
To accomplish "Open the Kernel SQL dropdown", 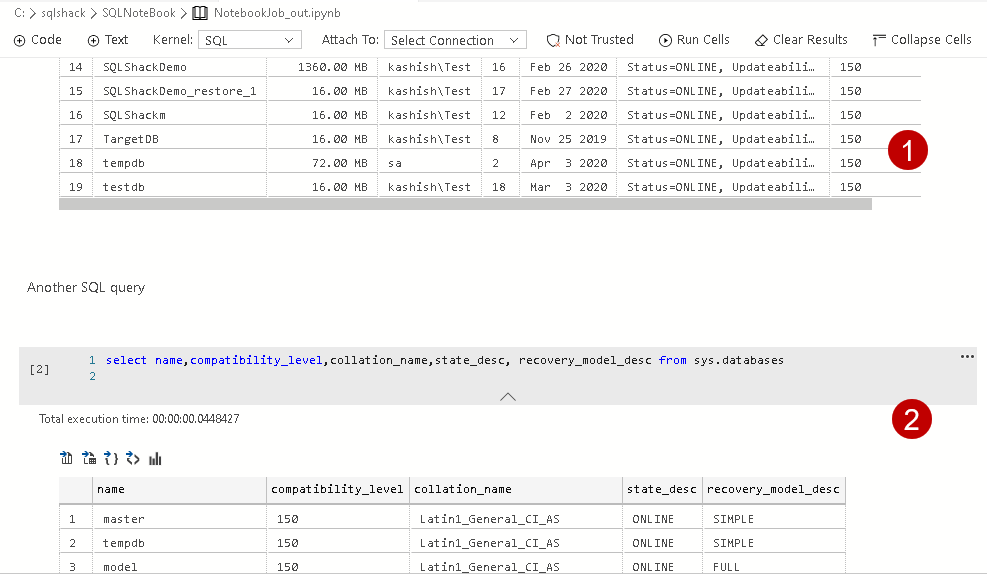I will (x=249, y=40).
